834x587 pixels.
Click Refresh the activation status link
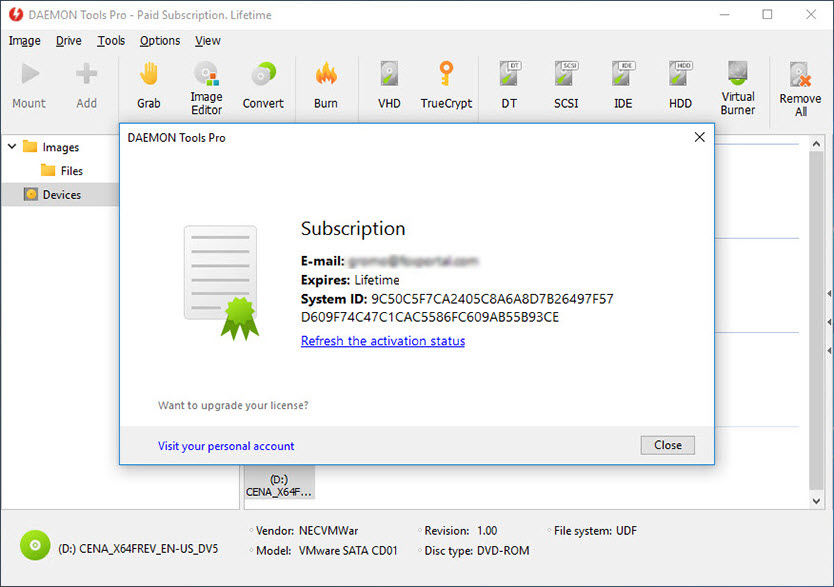pyautogui.click(x=383, y=341)
